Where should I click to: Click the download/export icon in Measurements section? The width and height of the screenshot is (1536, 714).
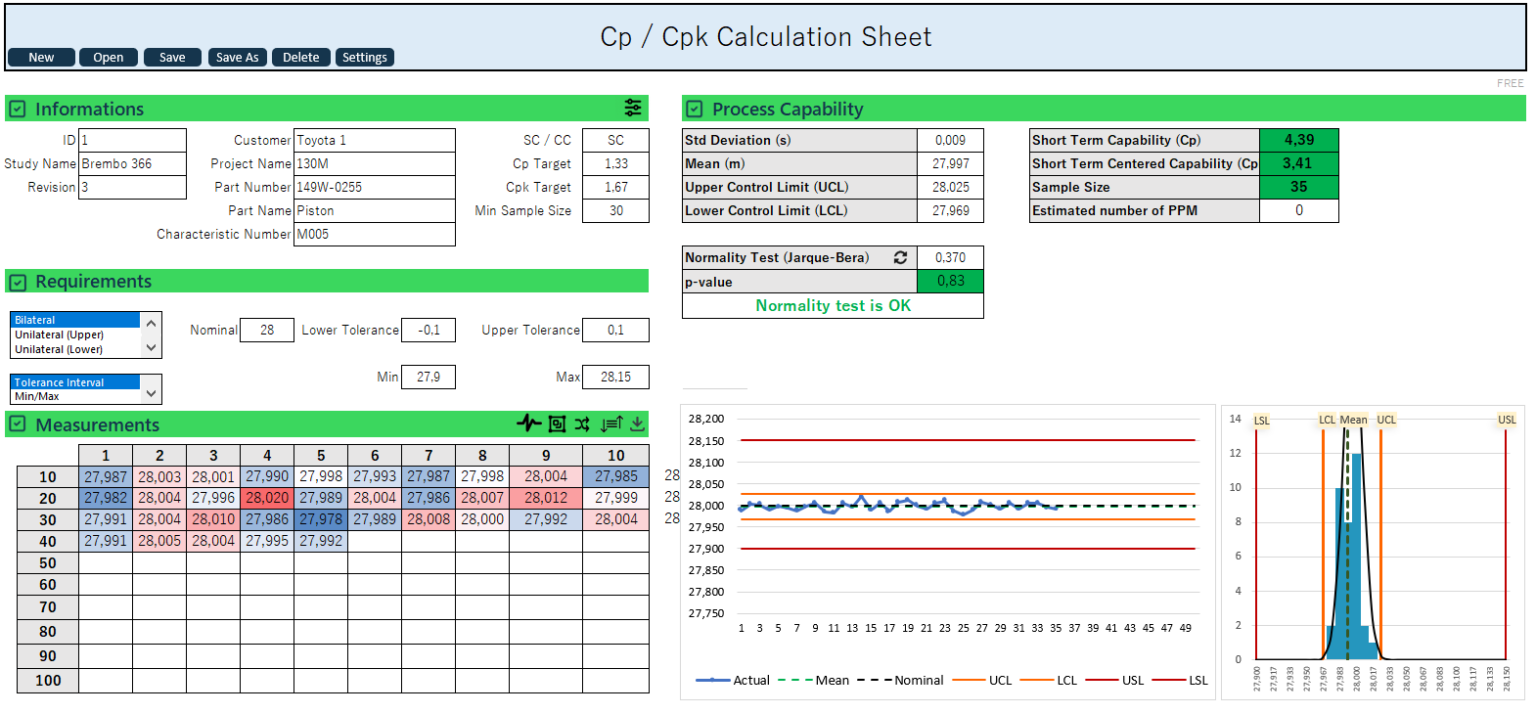(637, 424)
